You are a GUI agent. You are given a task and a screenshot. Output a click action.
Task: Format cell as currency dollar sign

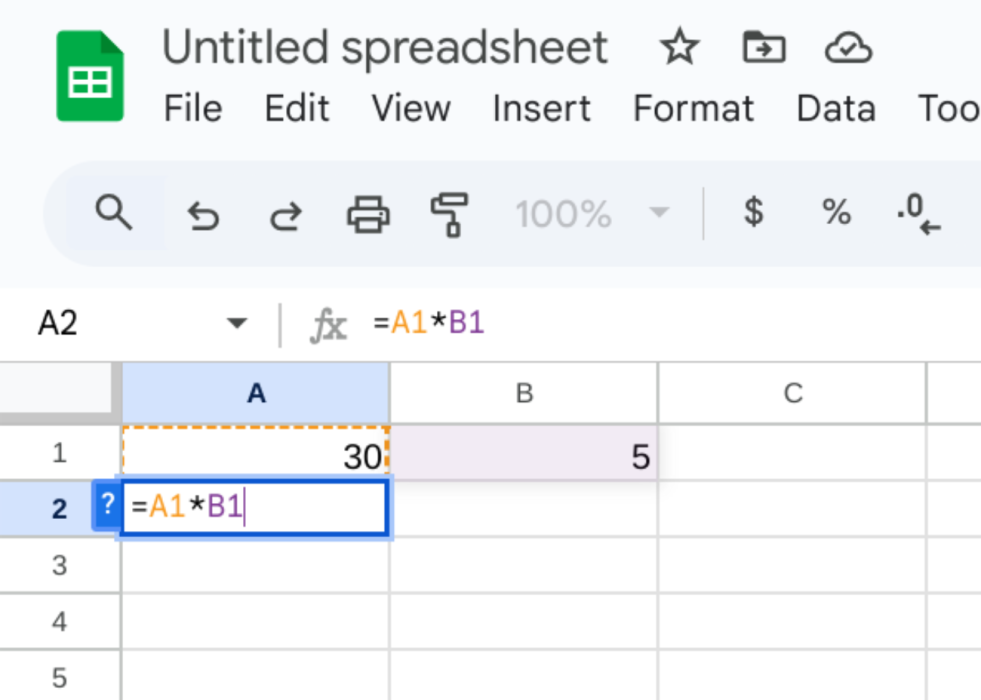pyautogui.click(x=754, y=212)
